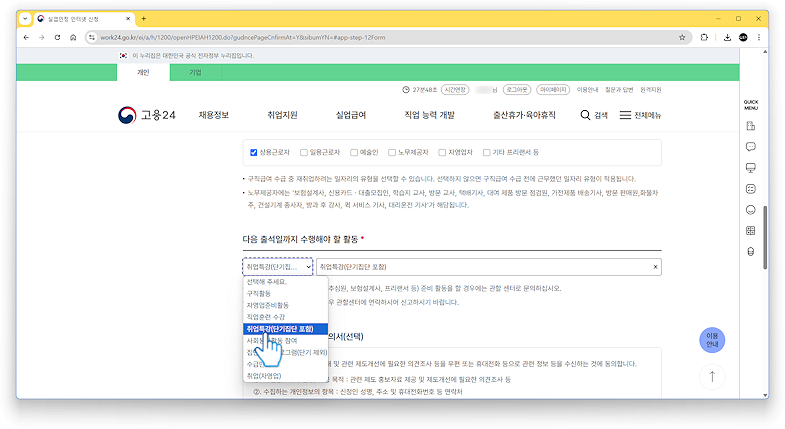Switch to the 기업 tab
The image size is (785, 429).
coord(195,73)
